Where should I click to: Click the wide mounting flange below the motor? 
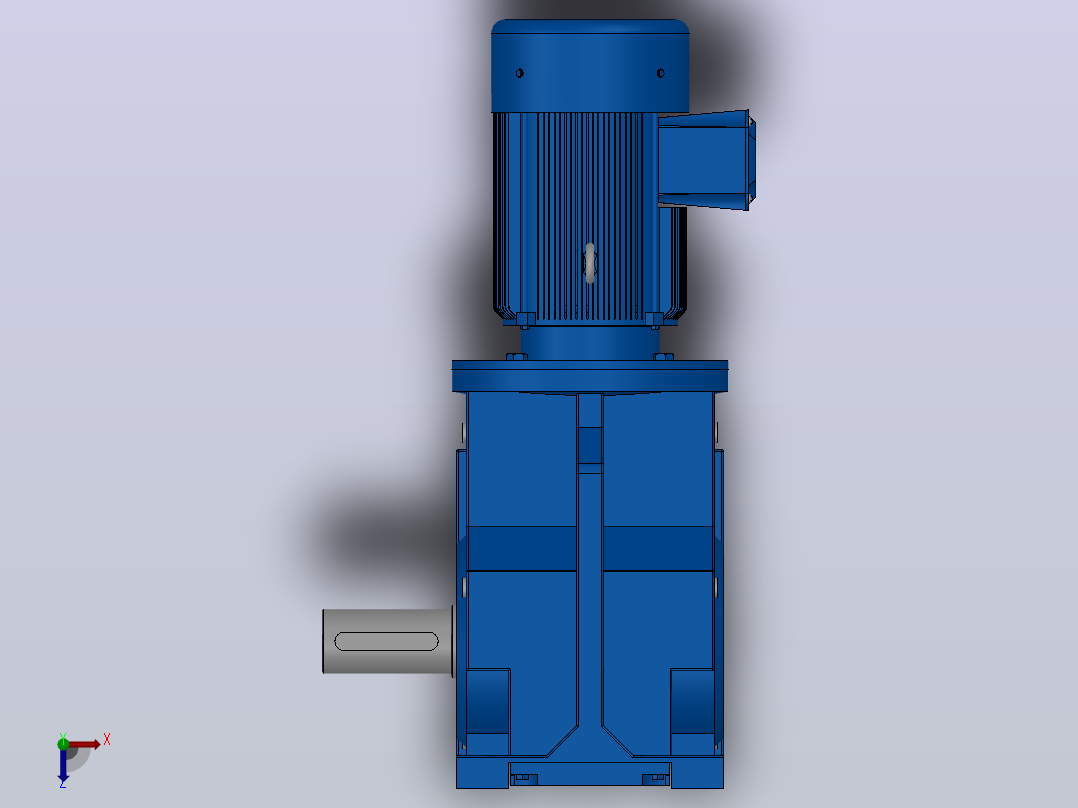pyautogui.click(x=590, y=376)
